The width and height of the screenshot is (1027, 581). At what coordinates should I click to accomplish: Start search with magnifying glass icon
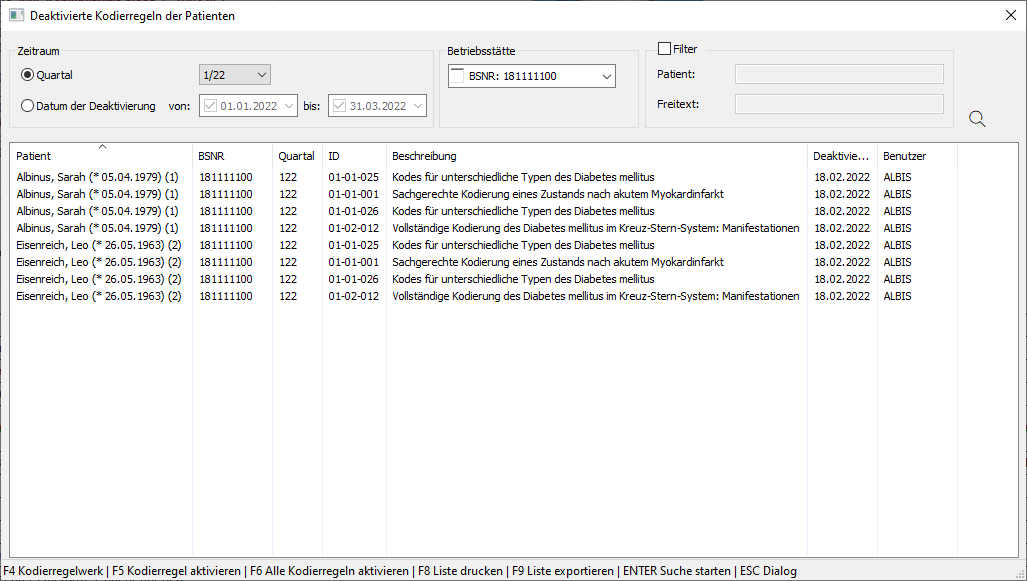(x=977, y=119)
